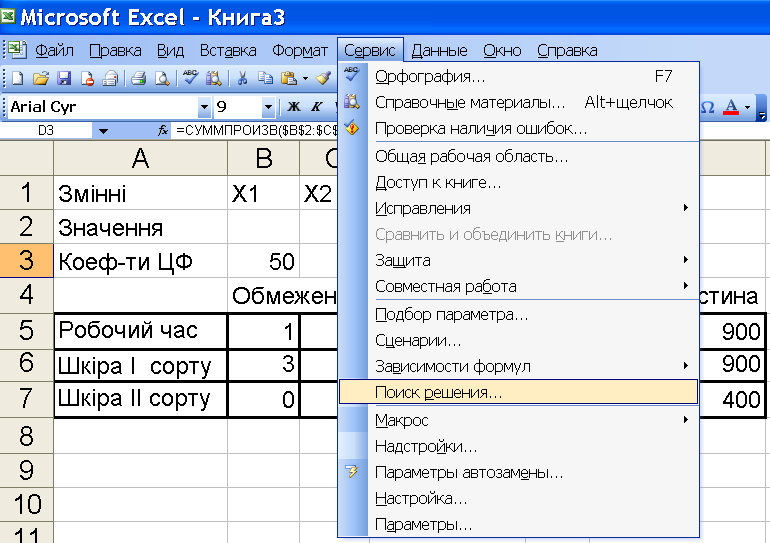The image size is (770, 543).
Task: Click the red Font Color A icon
Action: click(x=731, y=107)
